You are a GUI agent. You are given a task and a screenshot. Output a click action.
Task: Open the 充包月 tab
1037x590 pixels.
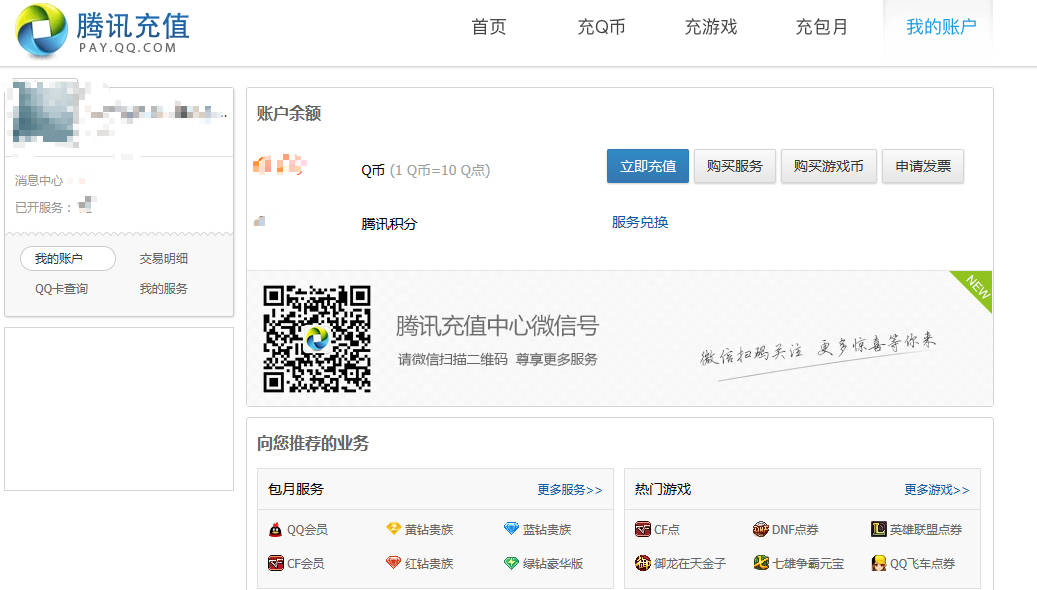(821, 27)
